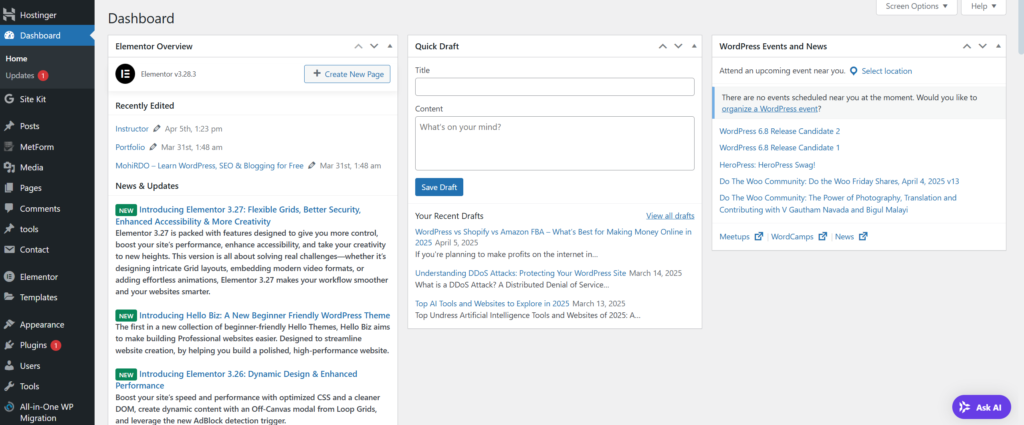
Task: Click the What's on your mind content box
Action: click(554, 144)
